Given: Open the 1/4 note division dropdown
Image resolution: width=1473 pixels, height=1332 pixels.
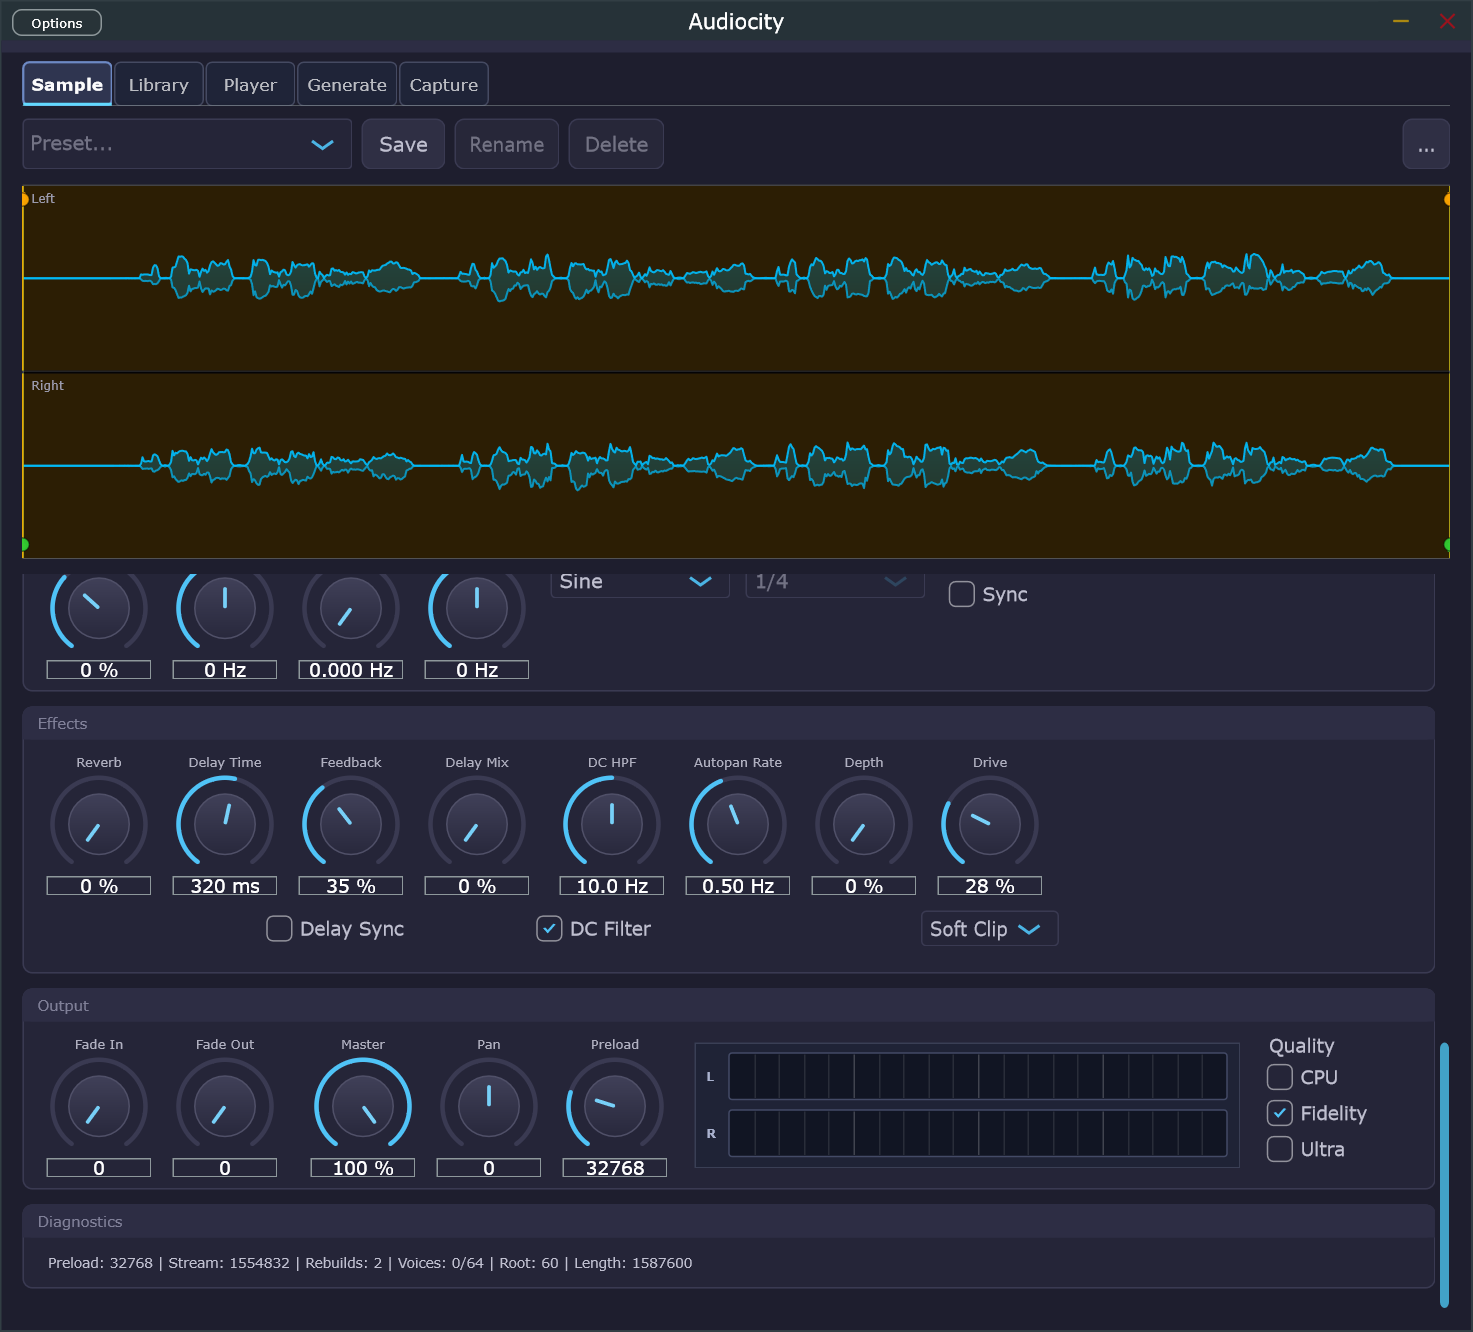Looking at the screenshot, I should click(x=834, y=582).
